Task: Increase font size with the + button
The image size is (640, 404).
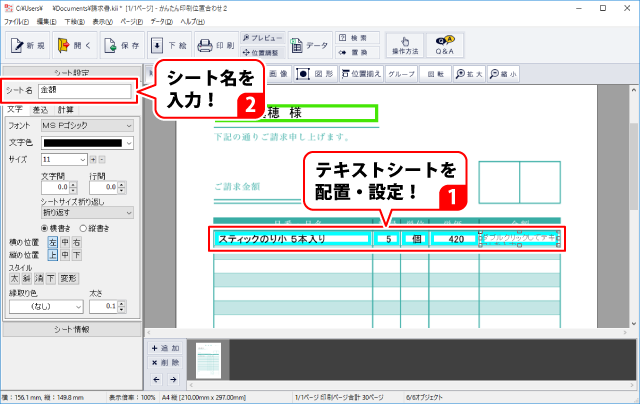Action: pos(93,160)
